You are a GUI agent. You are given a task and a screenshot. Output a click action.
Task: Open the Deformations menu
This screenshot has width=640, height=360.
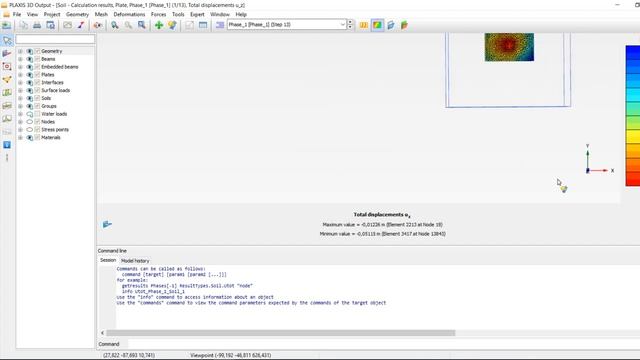pyautogui.click(x=129, y=14)
